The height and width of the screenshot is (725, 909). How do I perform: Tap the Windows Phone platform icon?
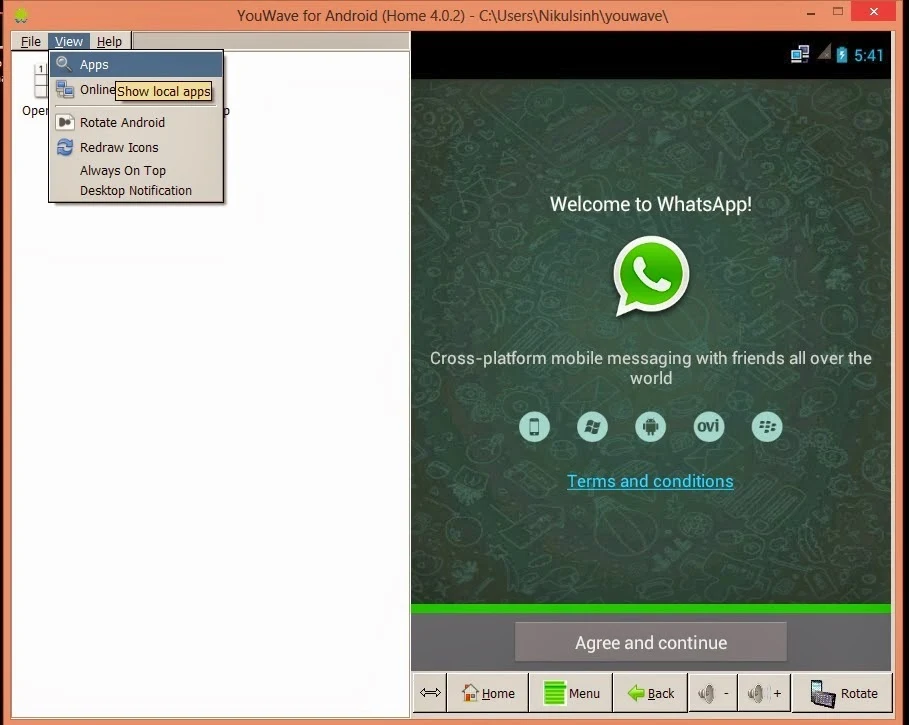click(592, 427)
